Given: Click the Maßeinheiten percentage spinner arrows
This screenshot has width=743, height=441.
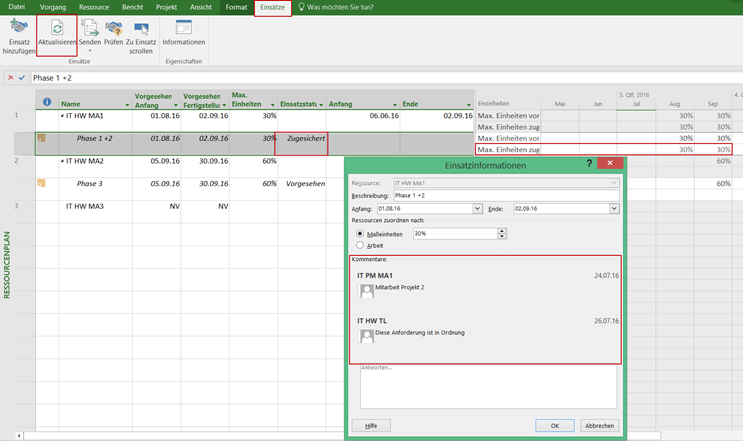Looking at the screenshot, I should coord(500,234).
